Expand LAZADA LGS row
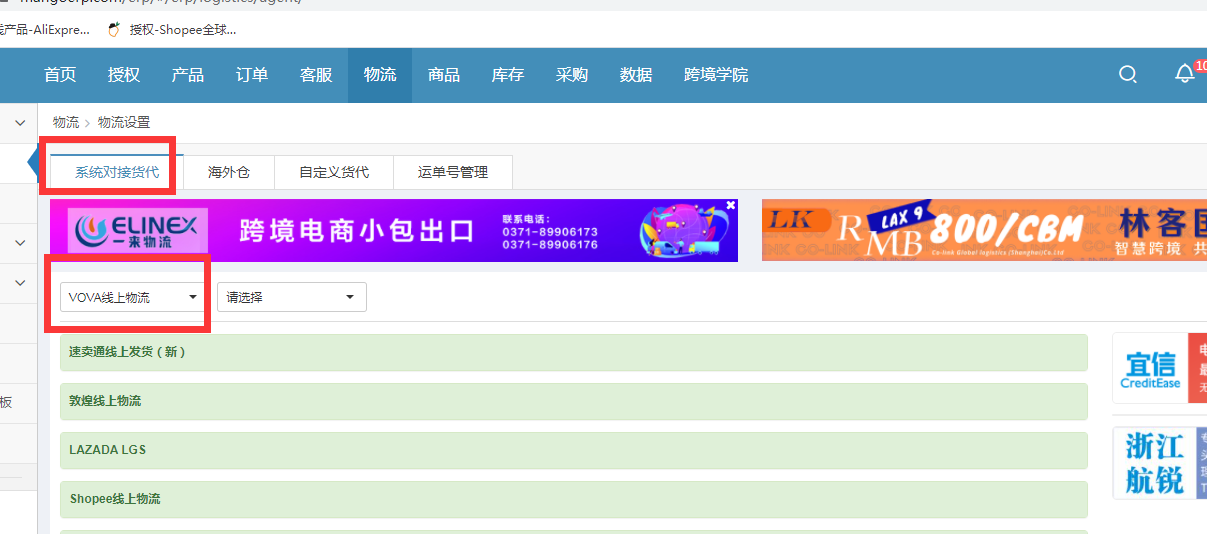The width and height of the screenshot is (1207, 534). [574, 450]
